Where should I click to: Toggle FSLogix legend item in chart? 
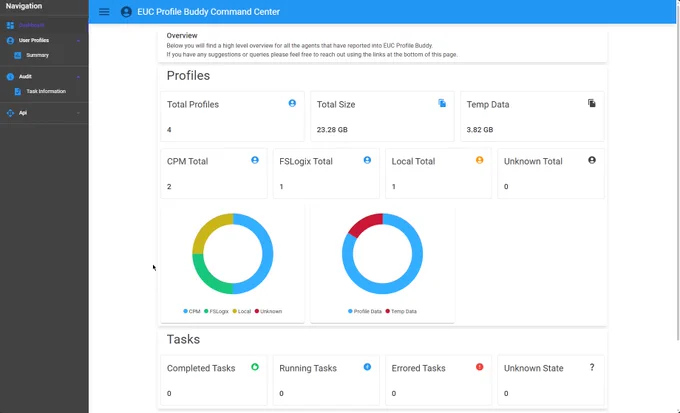[216, 311]
